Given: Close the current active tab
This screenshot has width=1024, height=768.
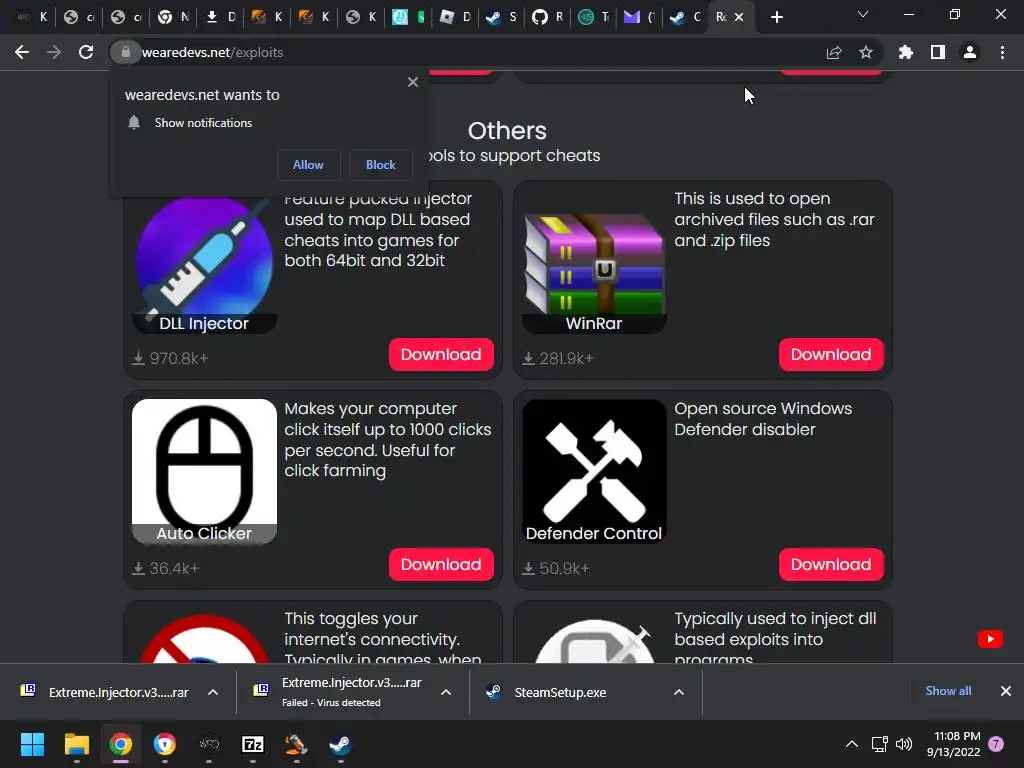Looking at the screenshot, I should 739,17.
